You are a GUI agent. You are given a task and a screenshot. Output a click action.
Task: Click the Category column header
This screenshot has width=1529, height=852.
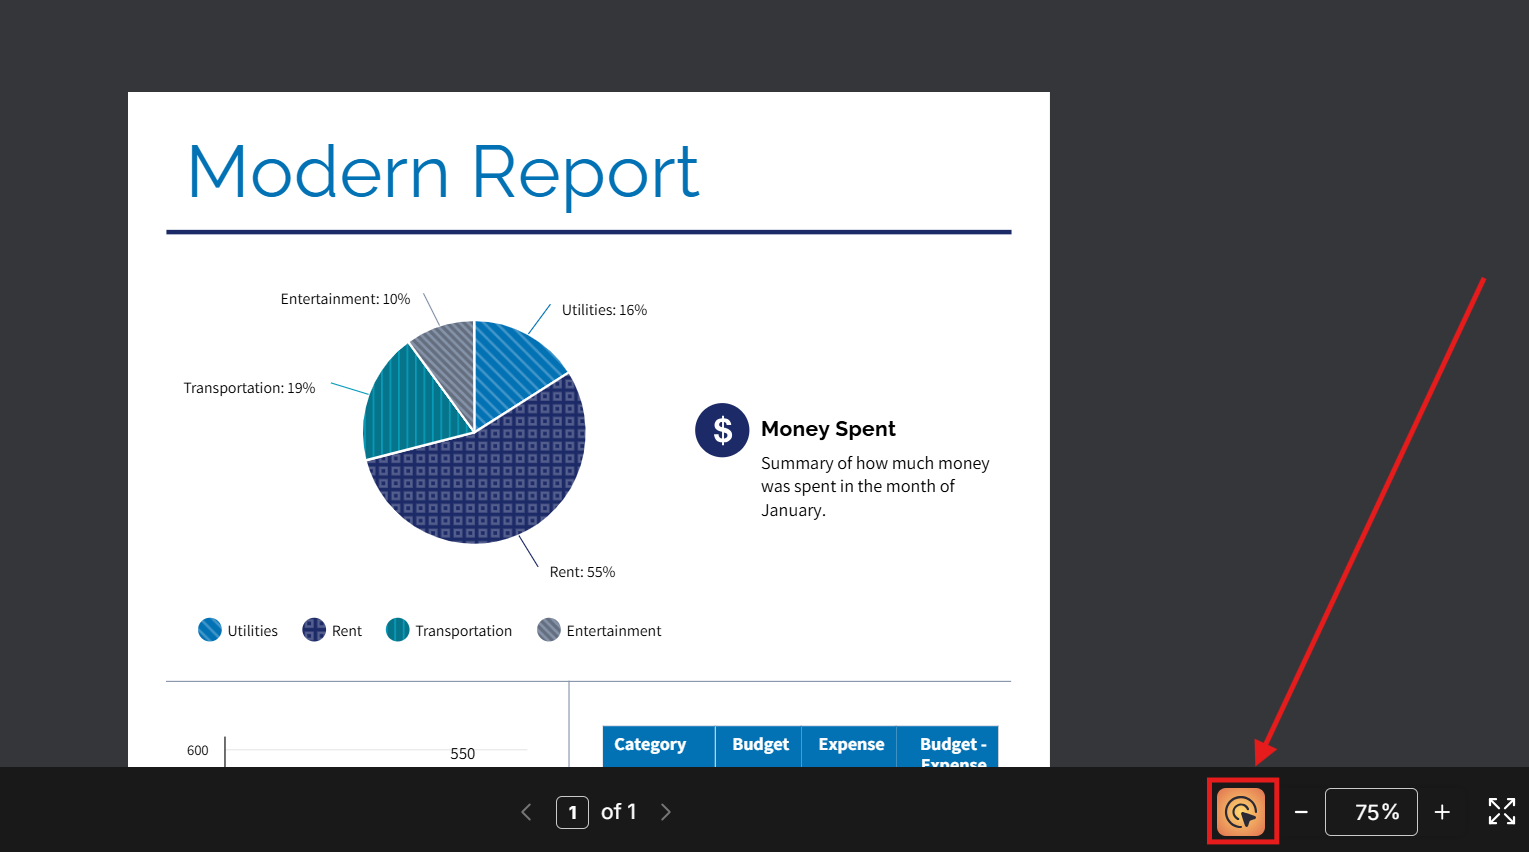651,745
